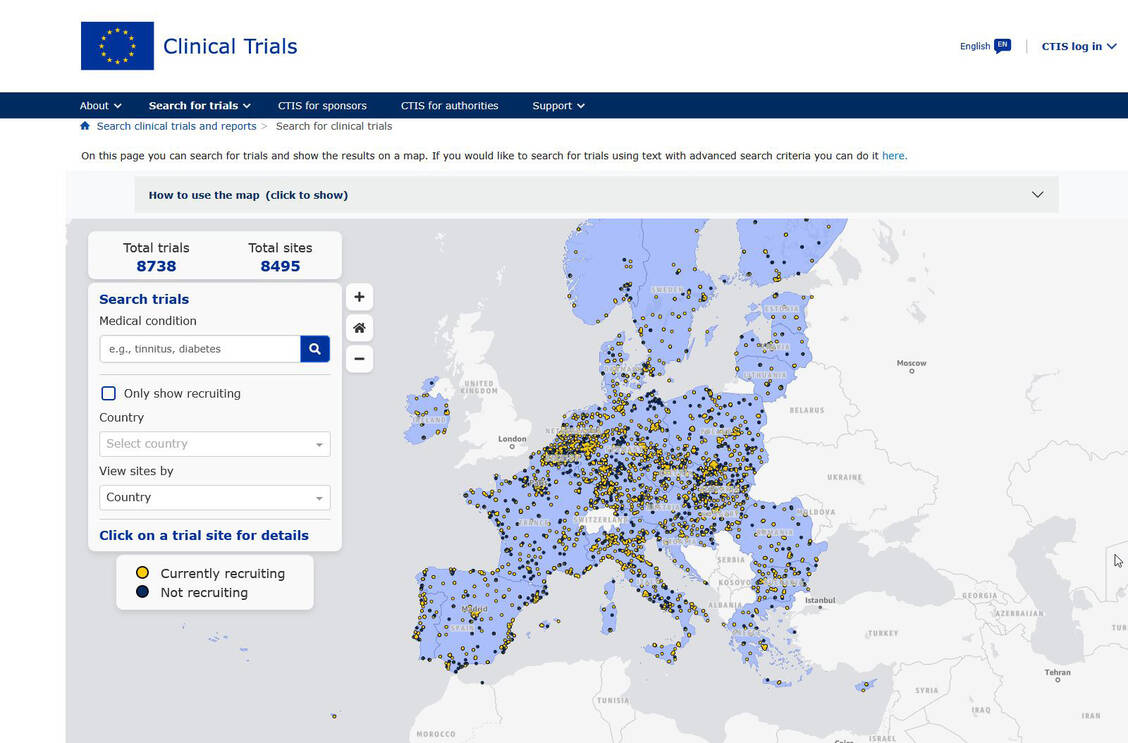The width and height of the screenshot is (1128, 743).
Task: Click the magnifier search button
Action: (x=315, y=349)
